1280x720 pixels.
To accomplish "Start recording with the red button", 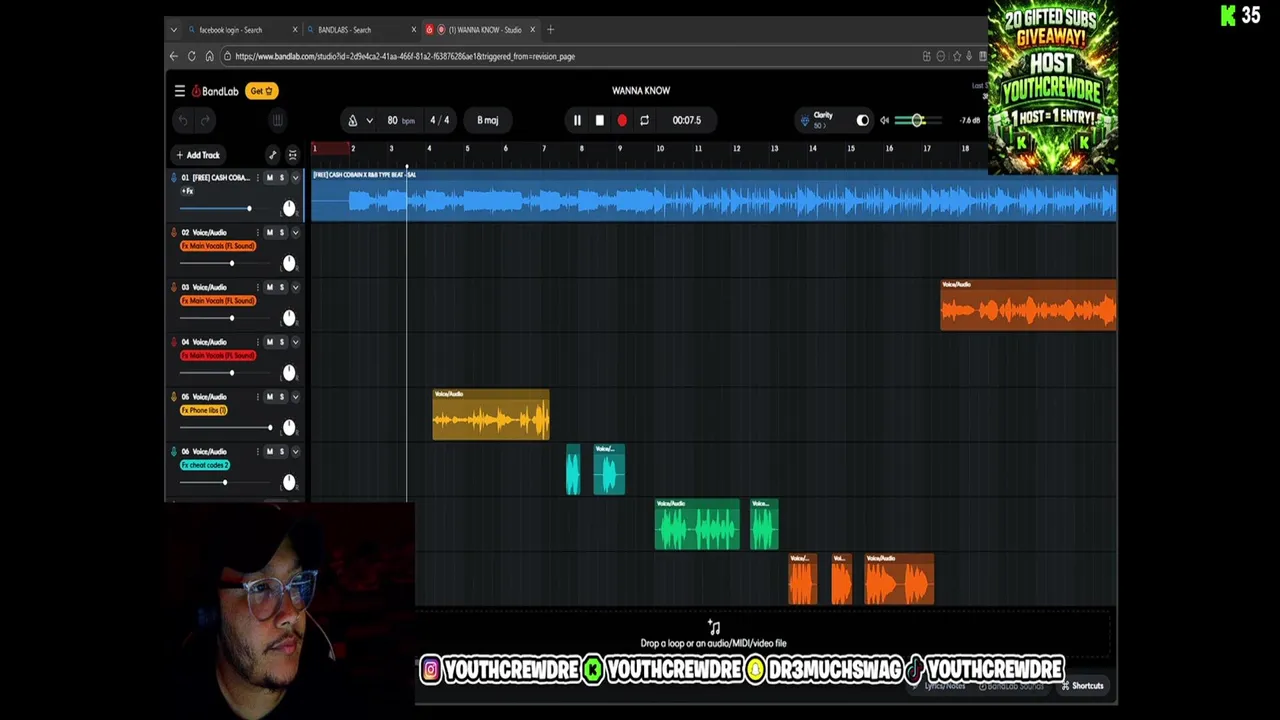I will [x=622, y=120].
